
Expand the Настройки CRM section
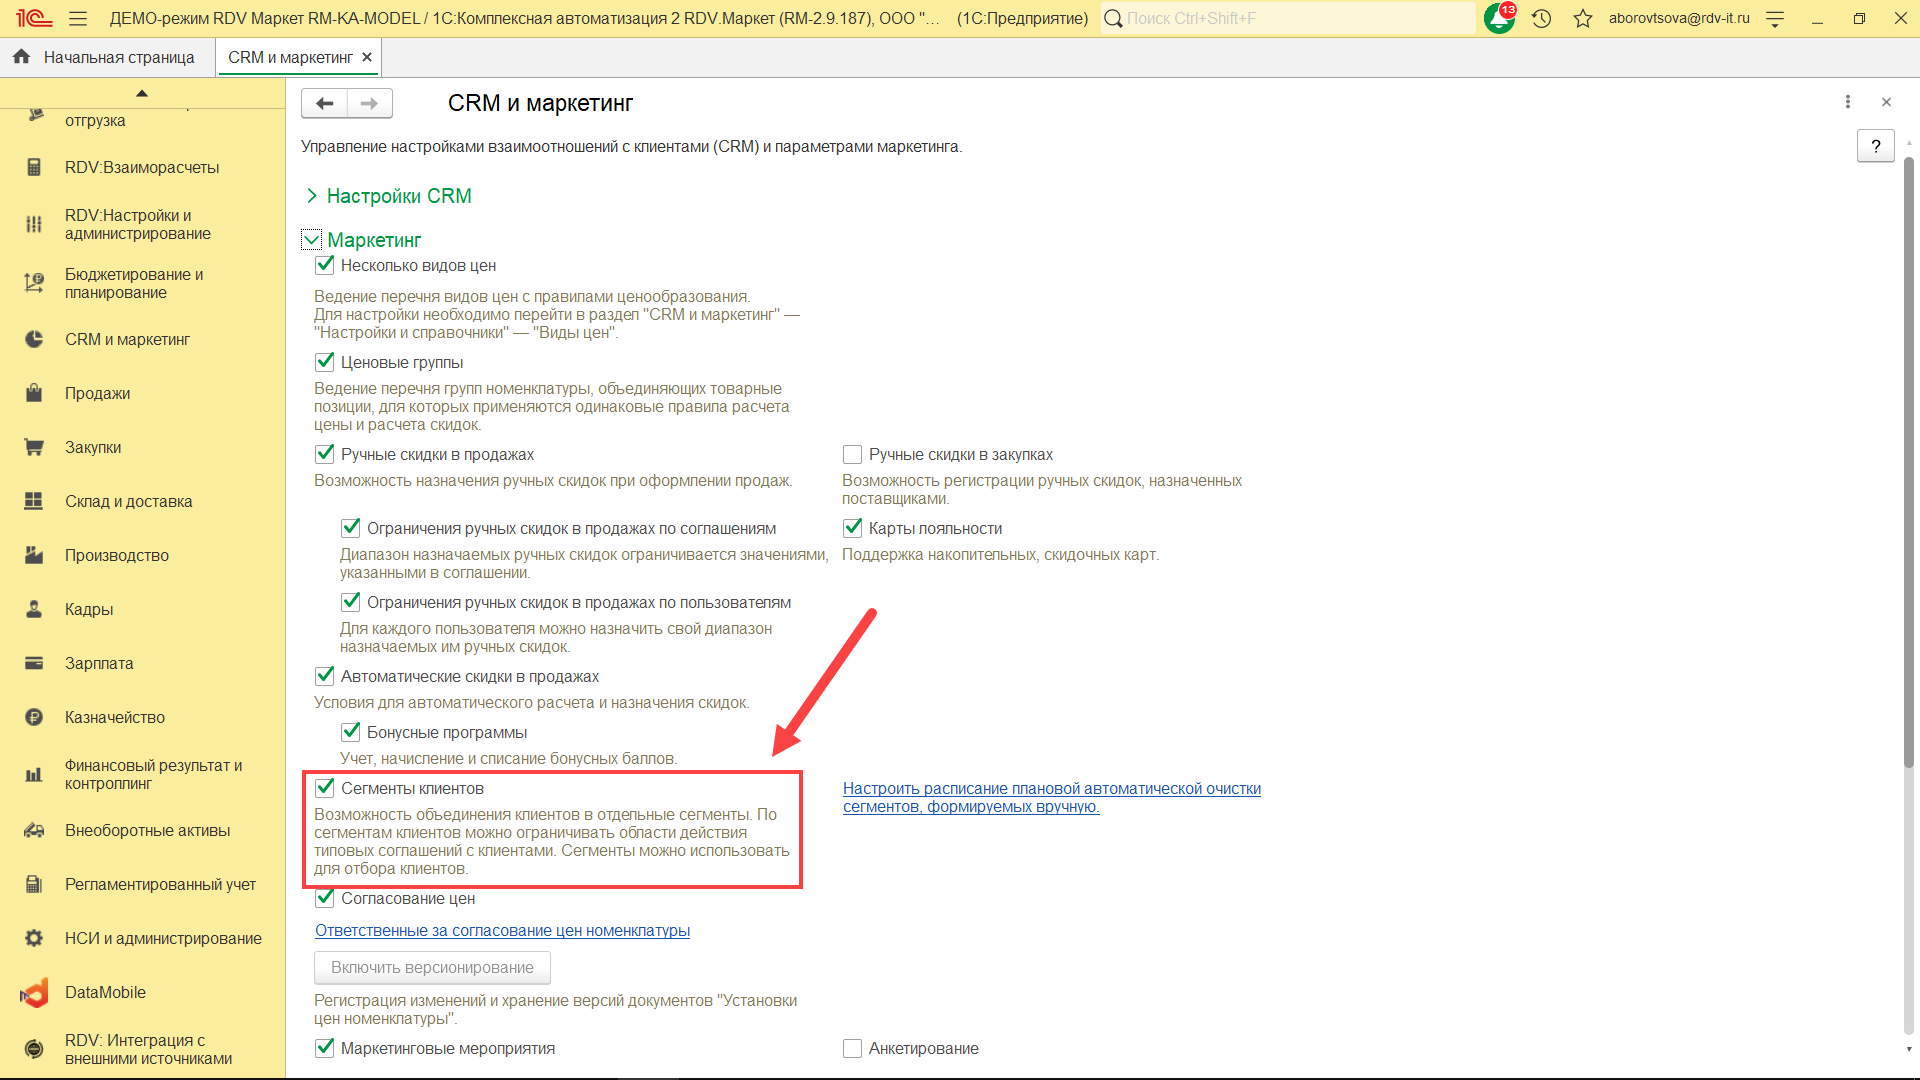(x=398, y=196)
